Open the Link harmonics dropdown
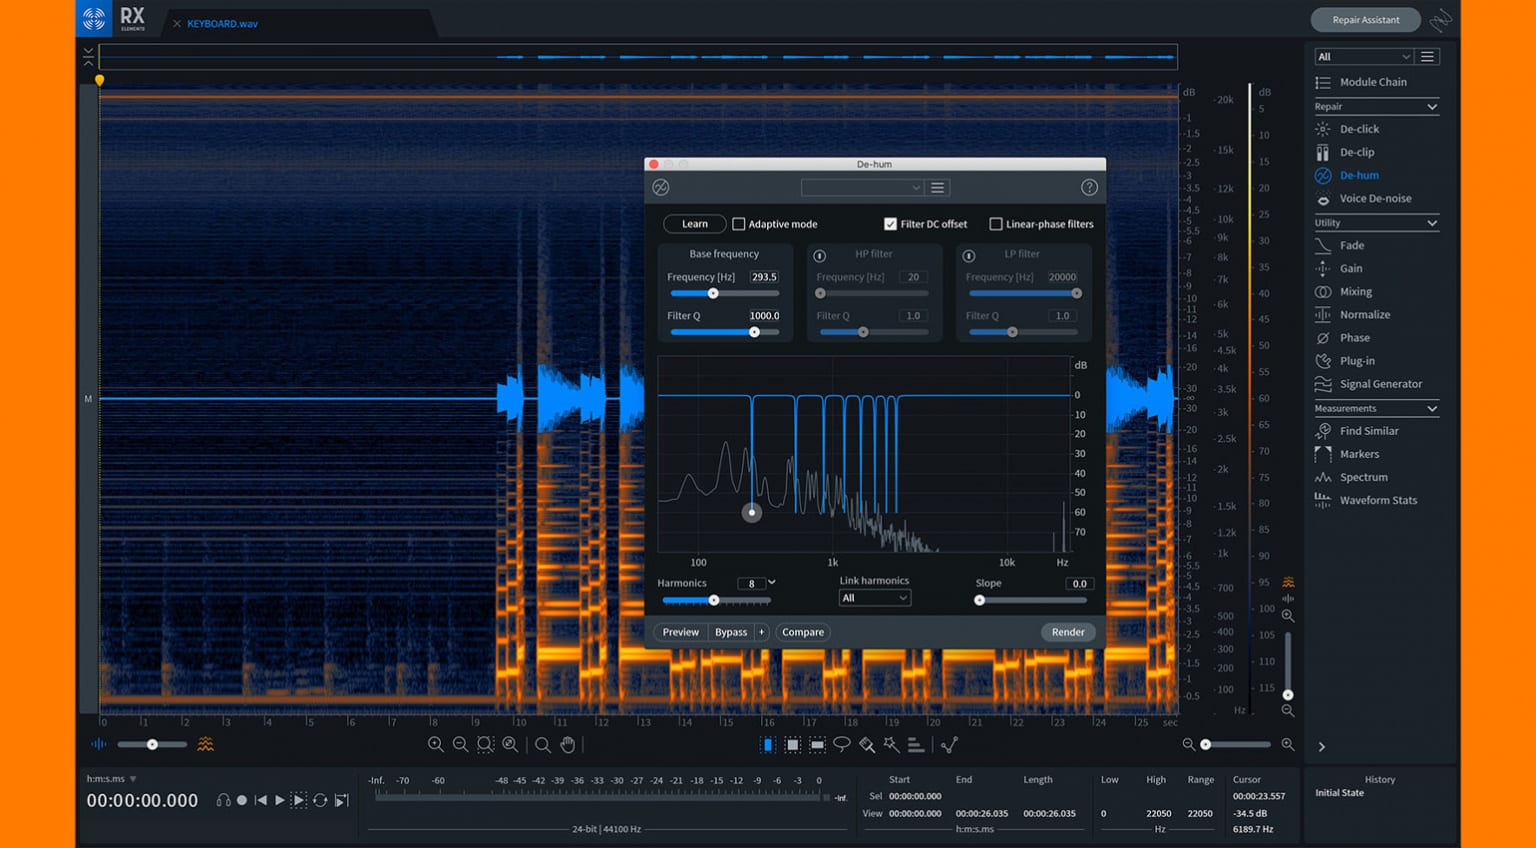Screen dimensions: 1536x848 874,598
